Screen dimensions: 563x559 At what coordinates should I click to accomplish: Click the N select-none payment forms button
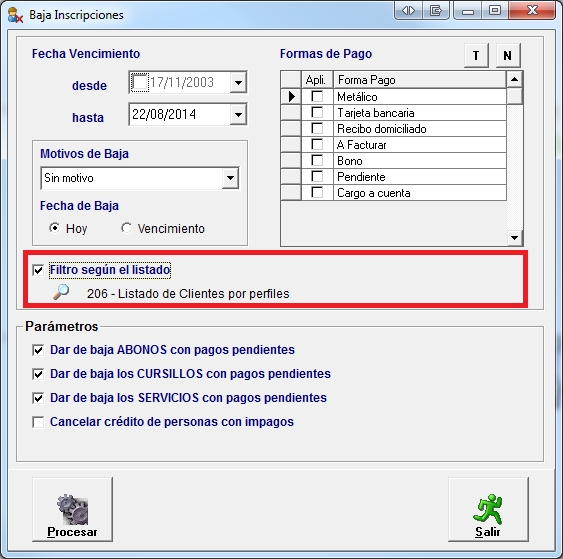point(508,56)
